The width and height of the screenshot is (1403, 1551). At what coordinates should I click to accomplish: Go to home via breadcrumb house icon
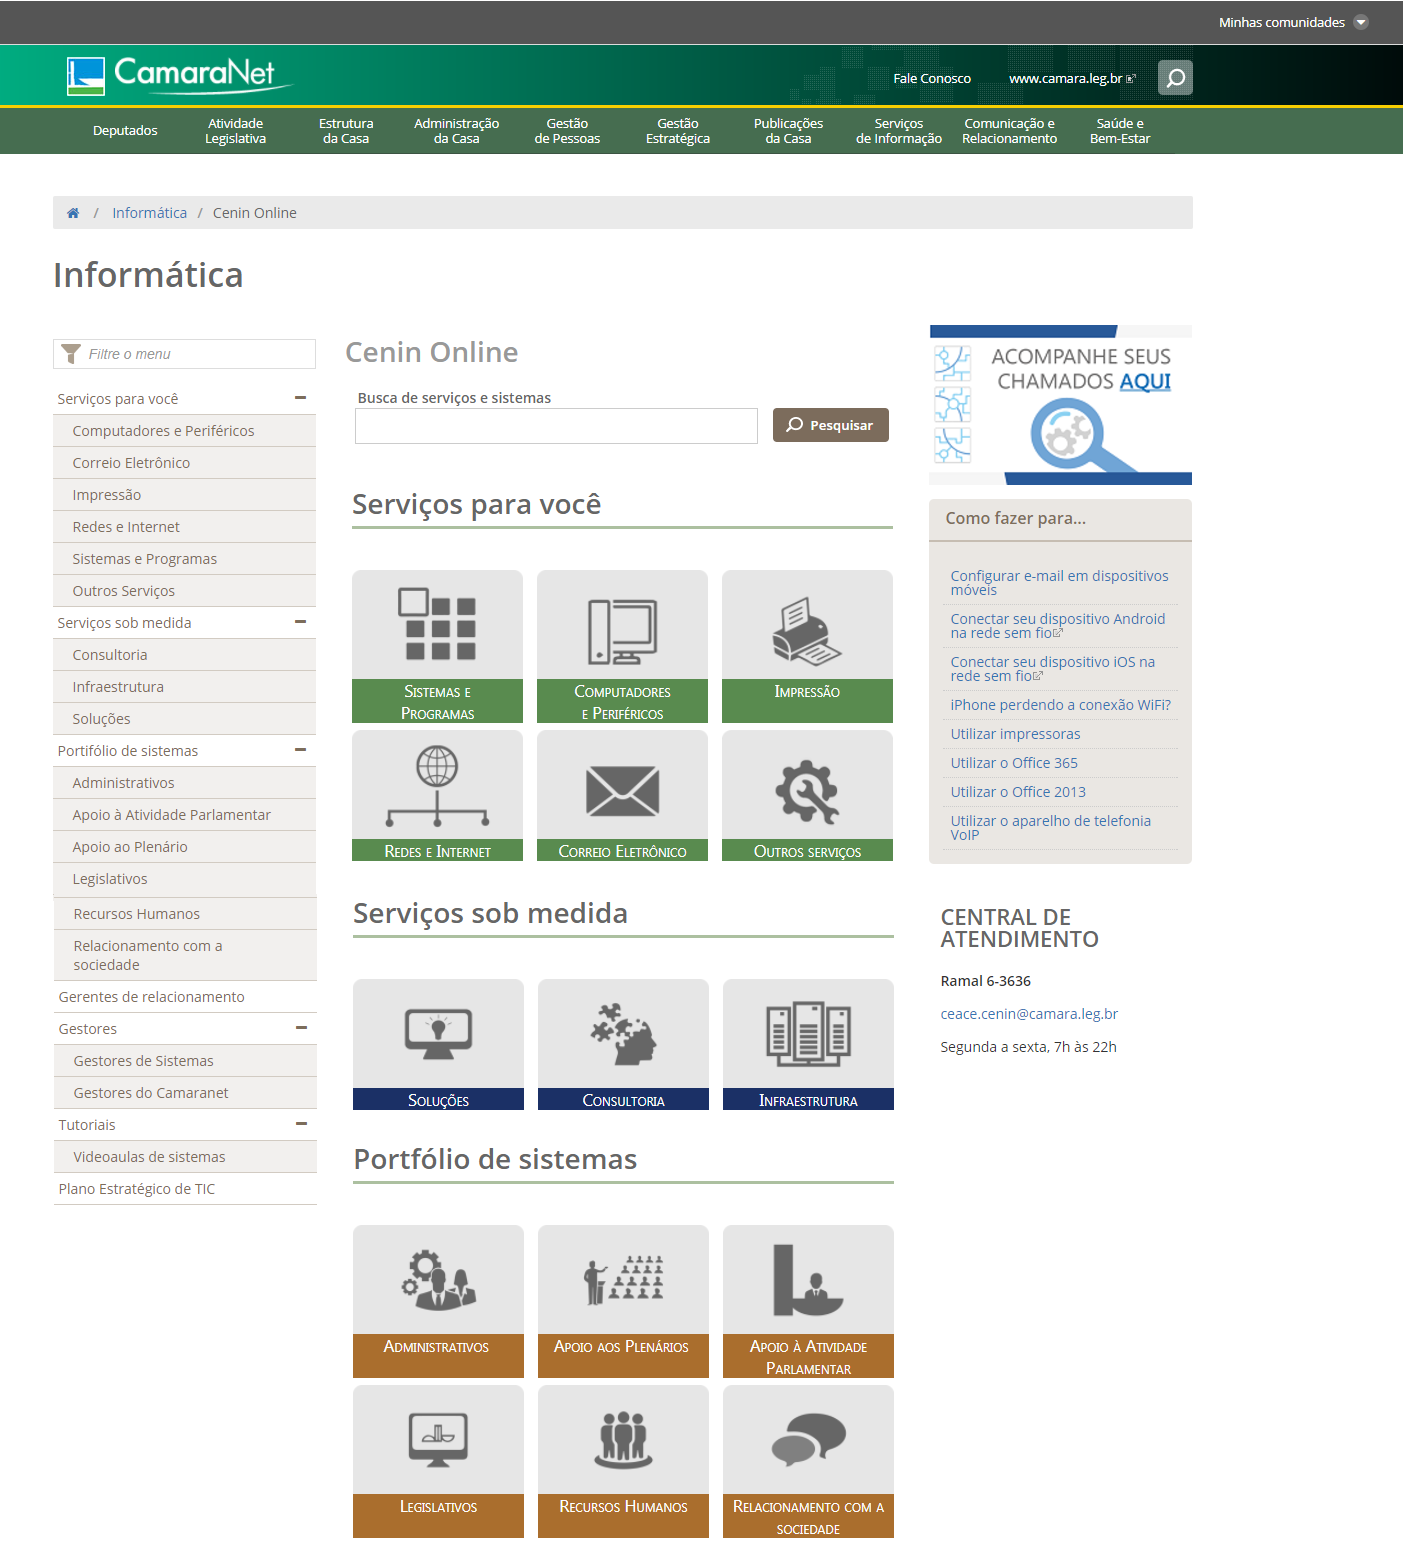click(73, 213)
